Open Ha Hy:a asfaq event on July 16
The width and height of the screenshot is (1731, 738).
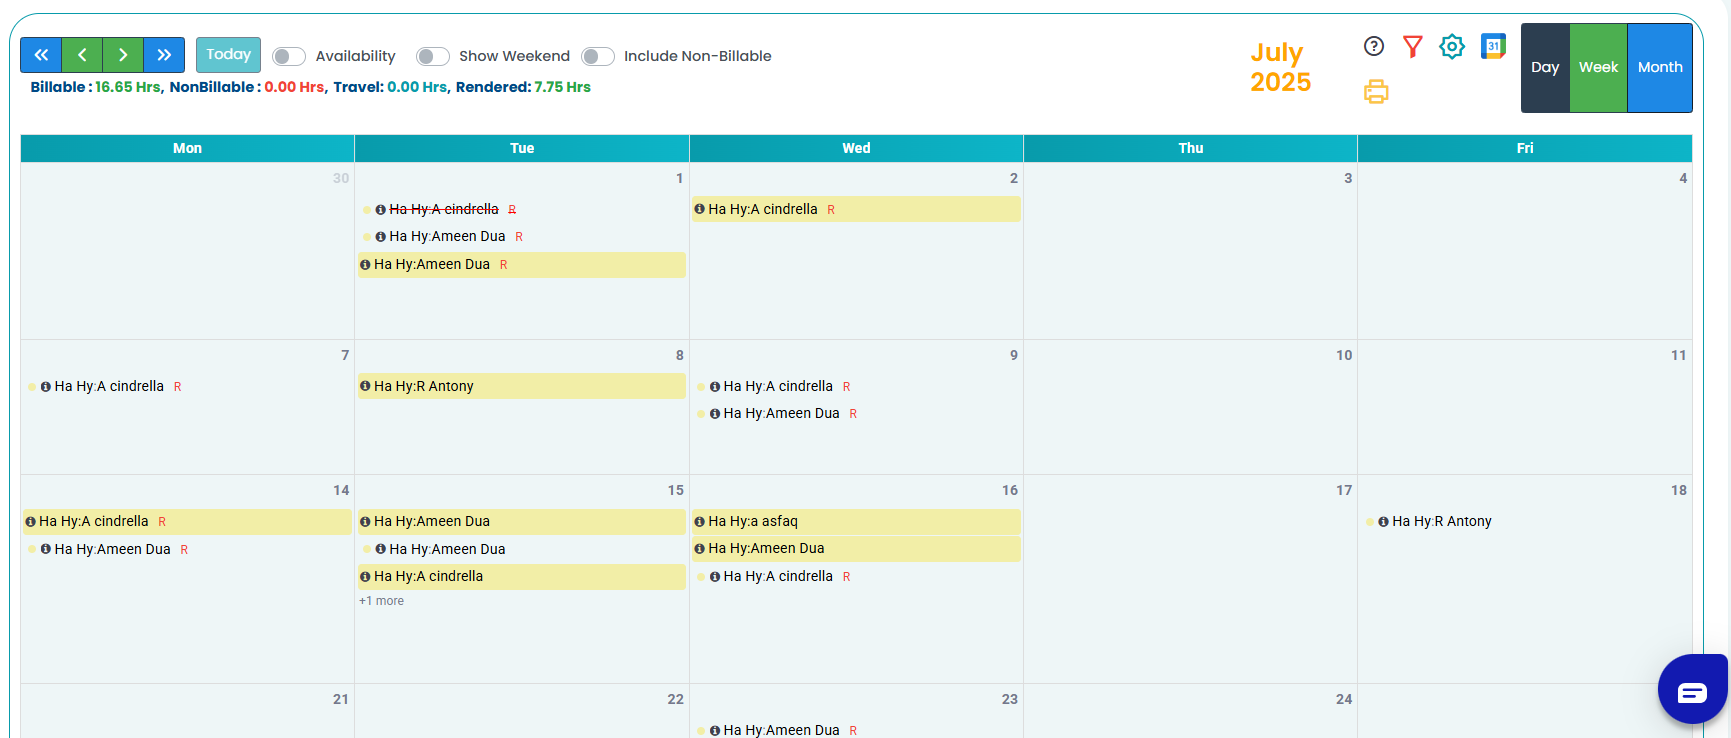pos(856,522)
